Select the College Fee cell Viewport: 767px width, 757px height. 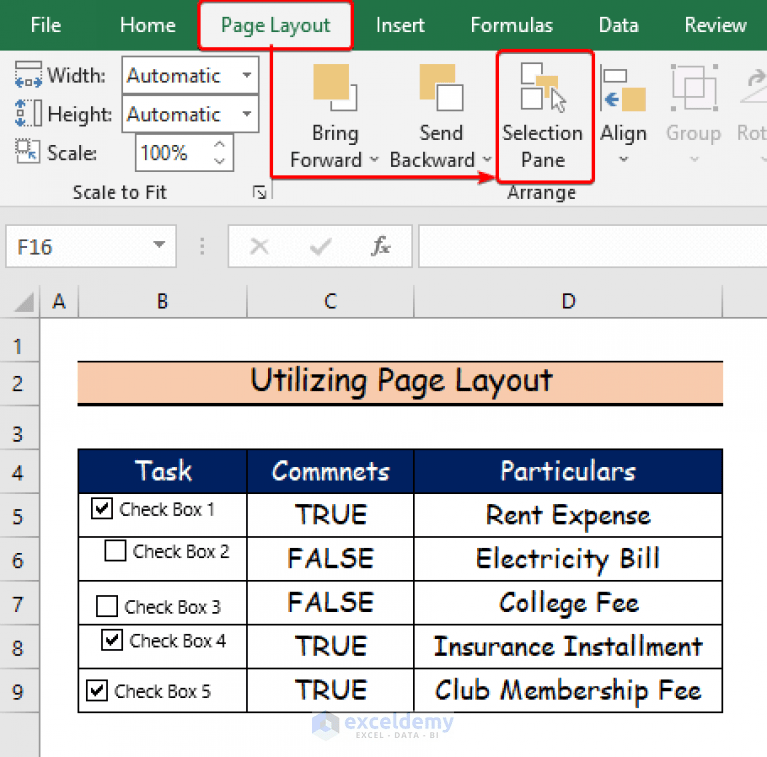pos(568,602)
